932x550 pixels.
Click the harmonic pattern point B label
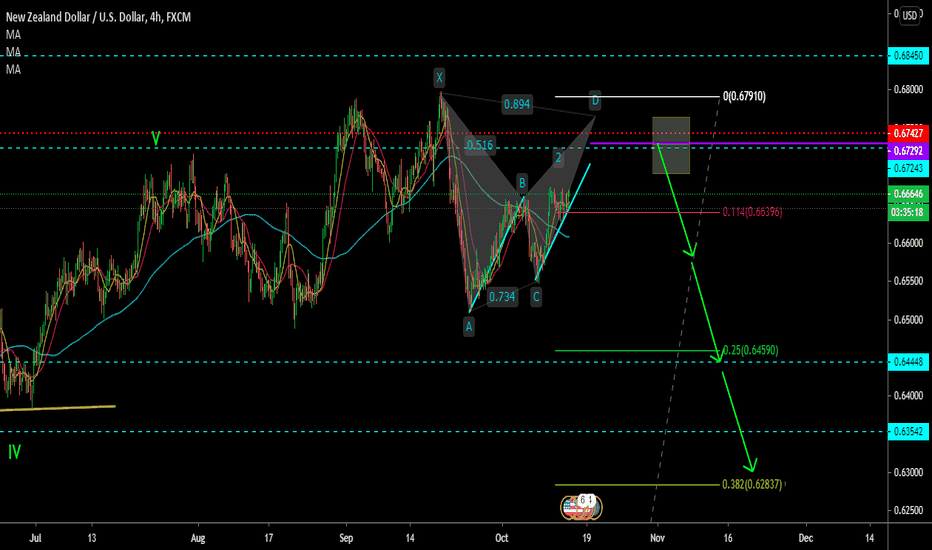click(521, 183)
